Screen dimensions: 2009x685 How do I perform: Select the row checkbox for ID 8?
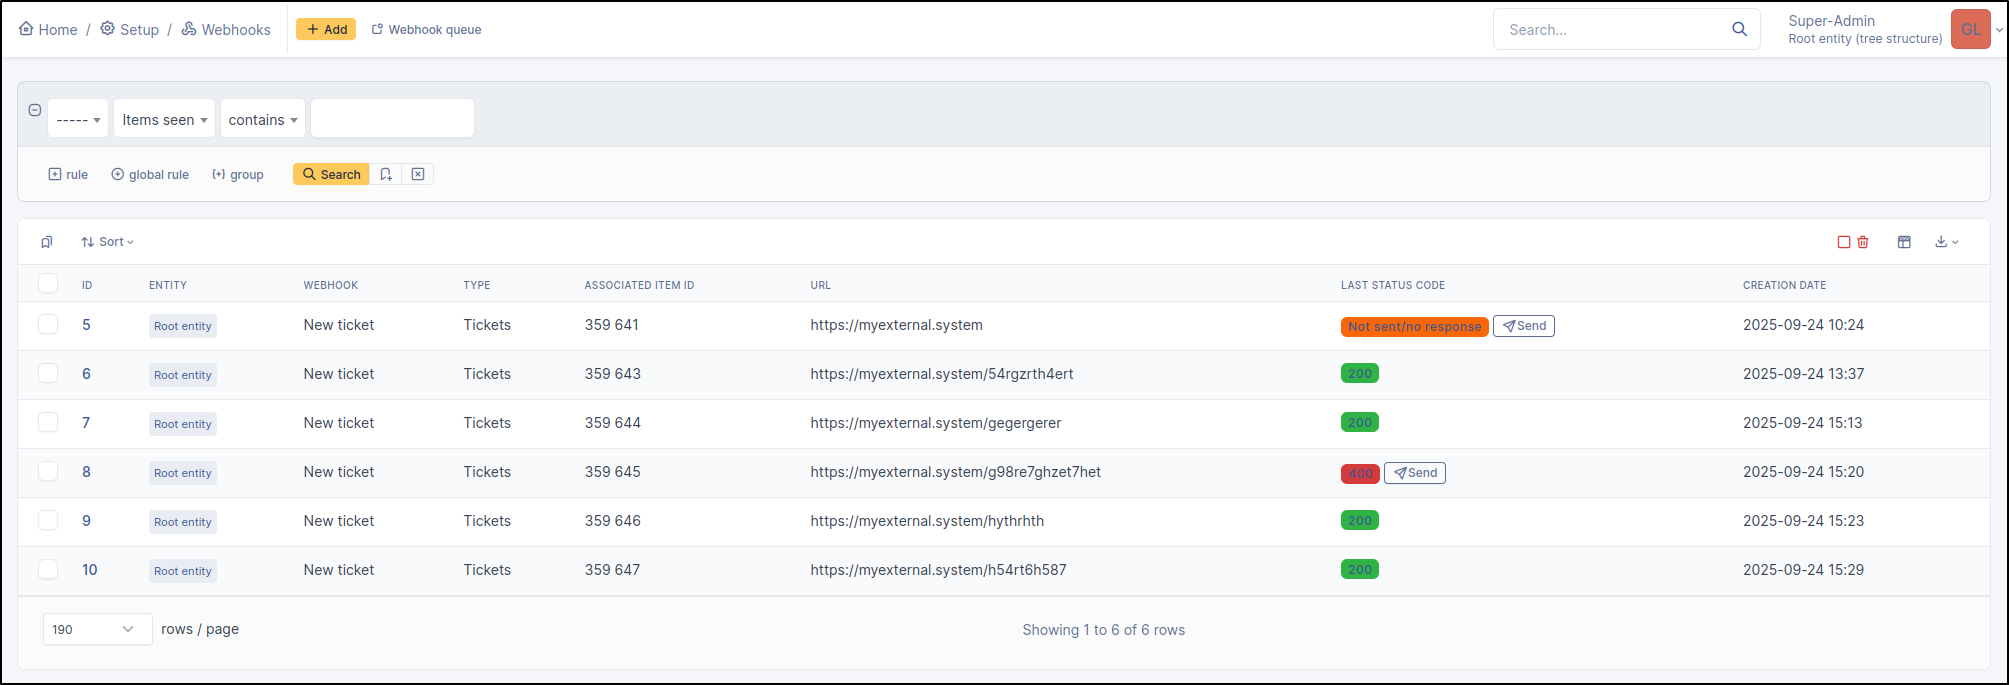point(48,471)
